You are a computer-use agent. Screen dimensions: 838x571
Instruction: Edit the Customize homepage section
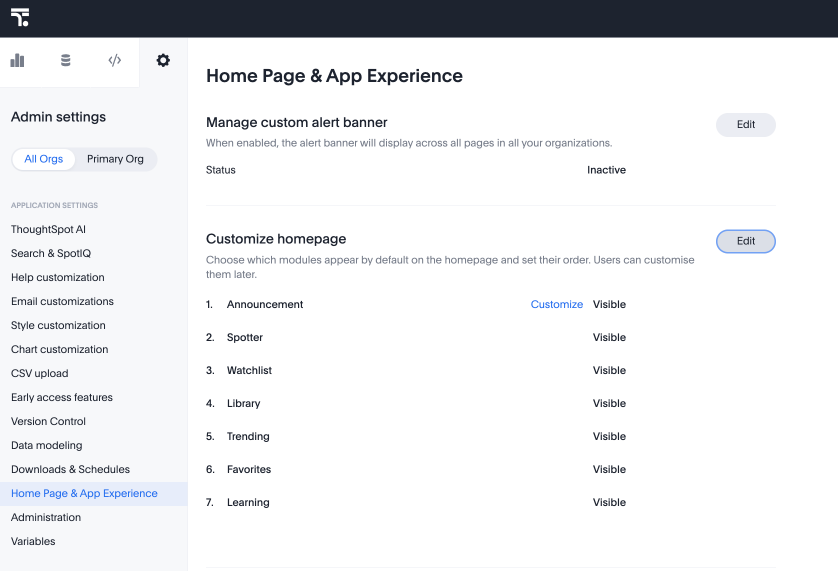(x=746, y=241)
